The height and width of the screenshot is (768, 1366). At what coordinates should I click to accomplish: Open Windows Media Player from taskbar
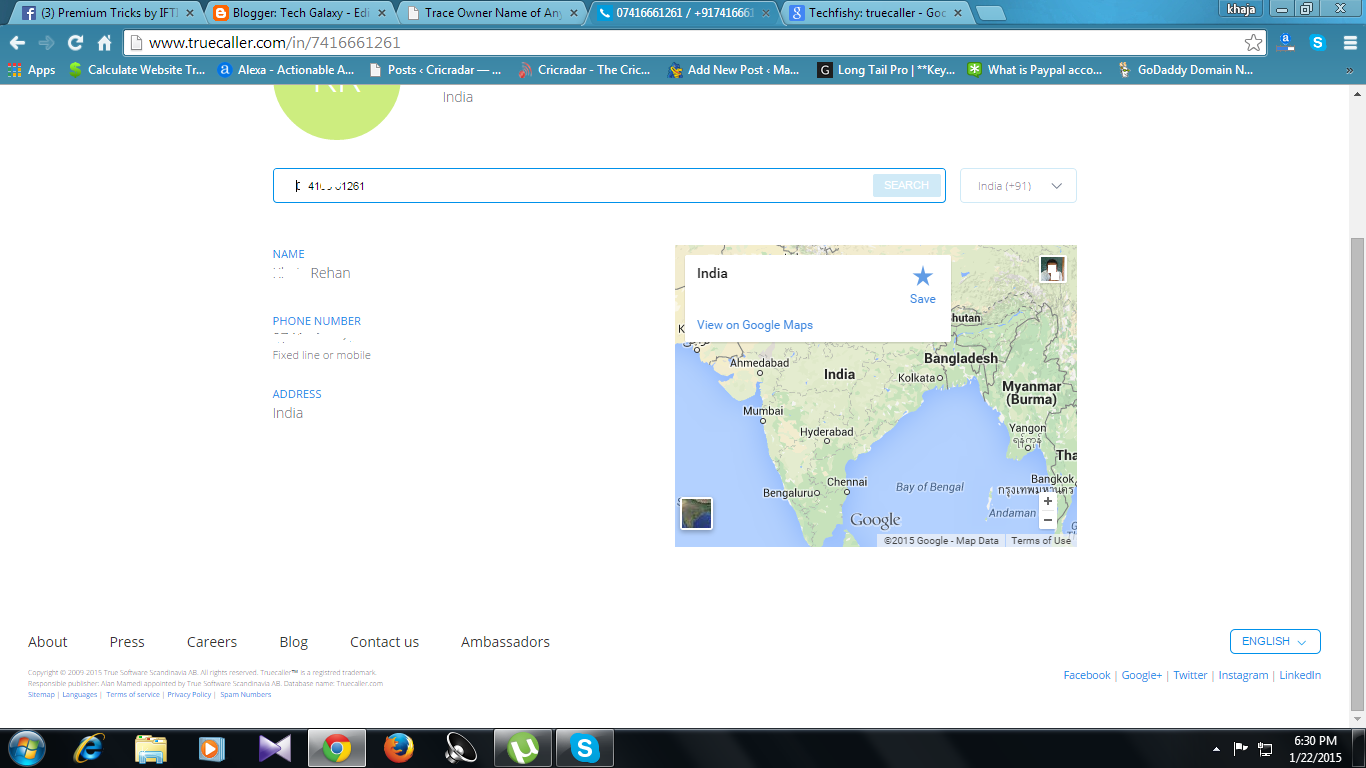212,748
